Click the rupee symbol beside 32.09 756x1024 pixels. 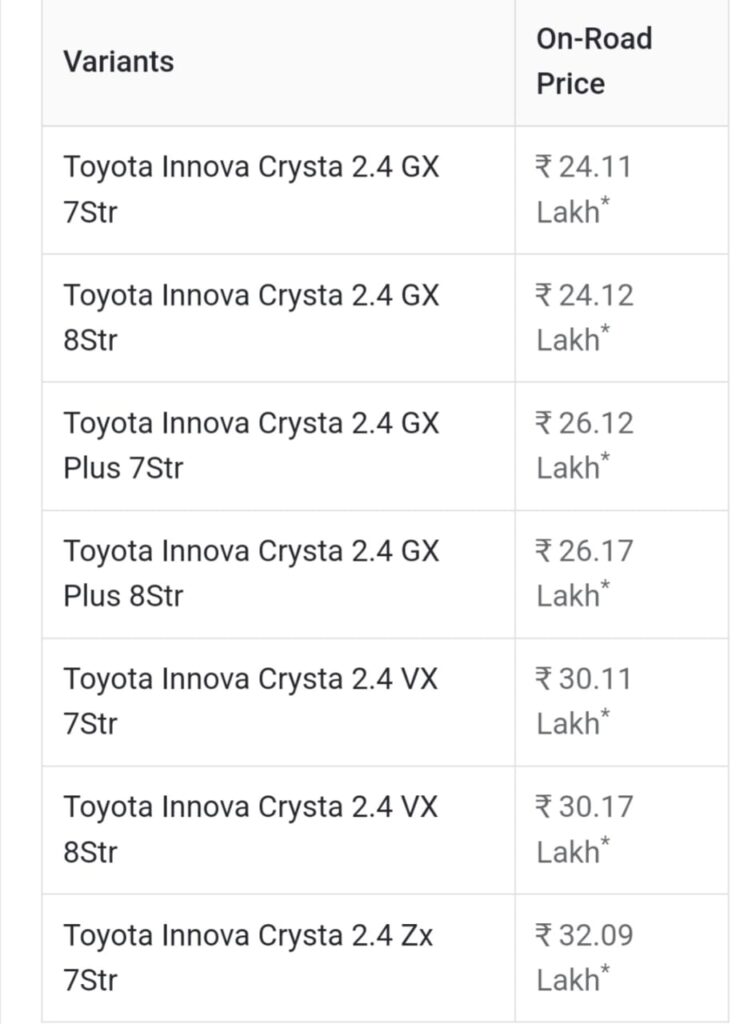545,935
